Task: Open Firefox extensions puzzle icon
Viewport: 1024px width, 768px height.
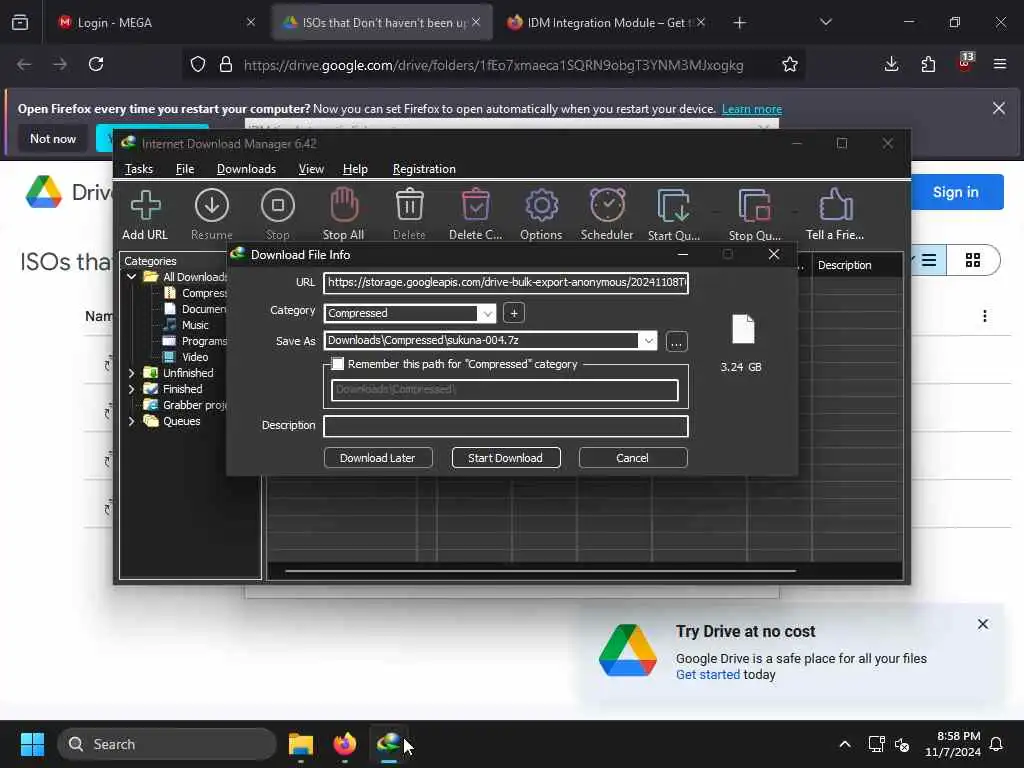Action: click(928, 64)
